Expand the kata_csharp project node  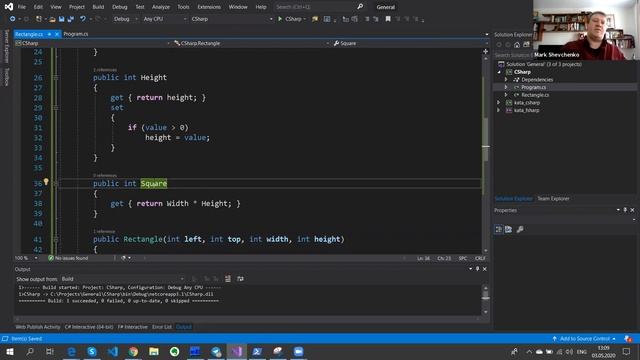(x=499, y=103)
